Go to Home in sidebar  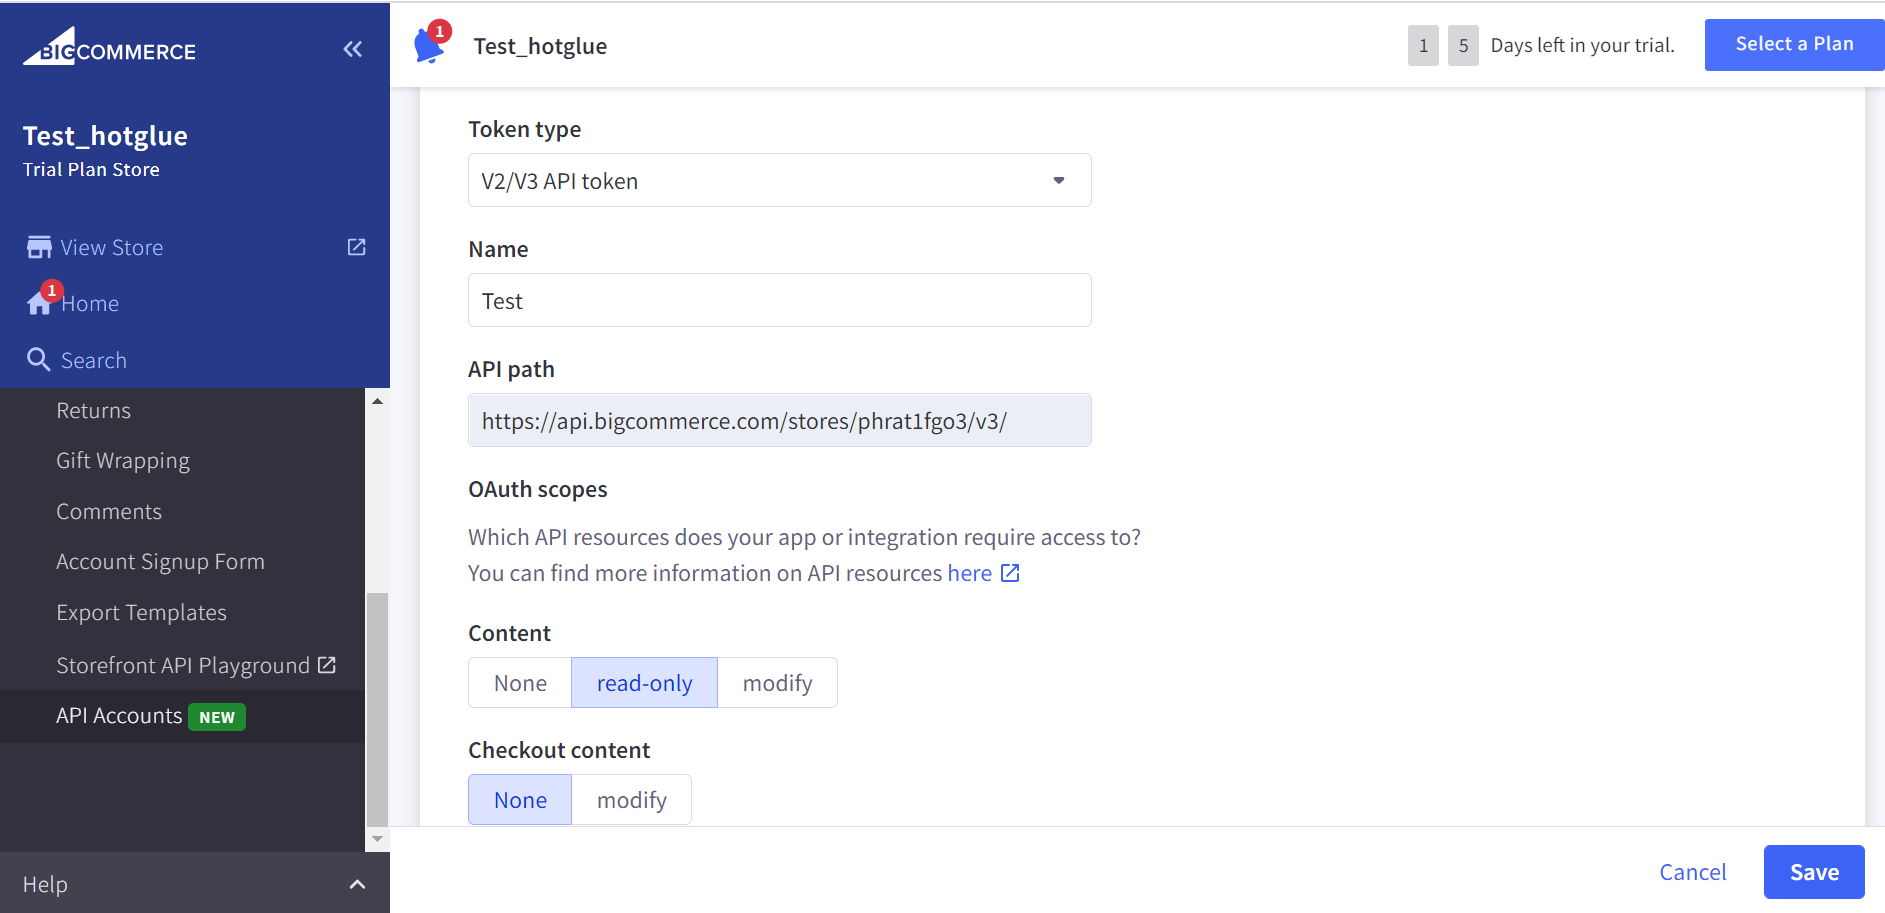(x=90, y=304)
